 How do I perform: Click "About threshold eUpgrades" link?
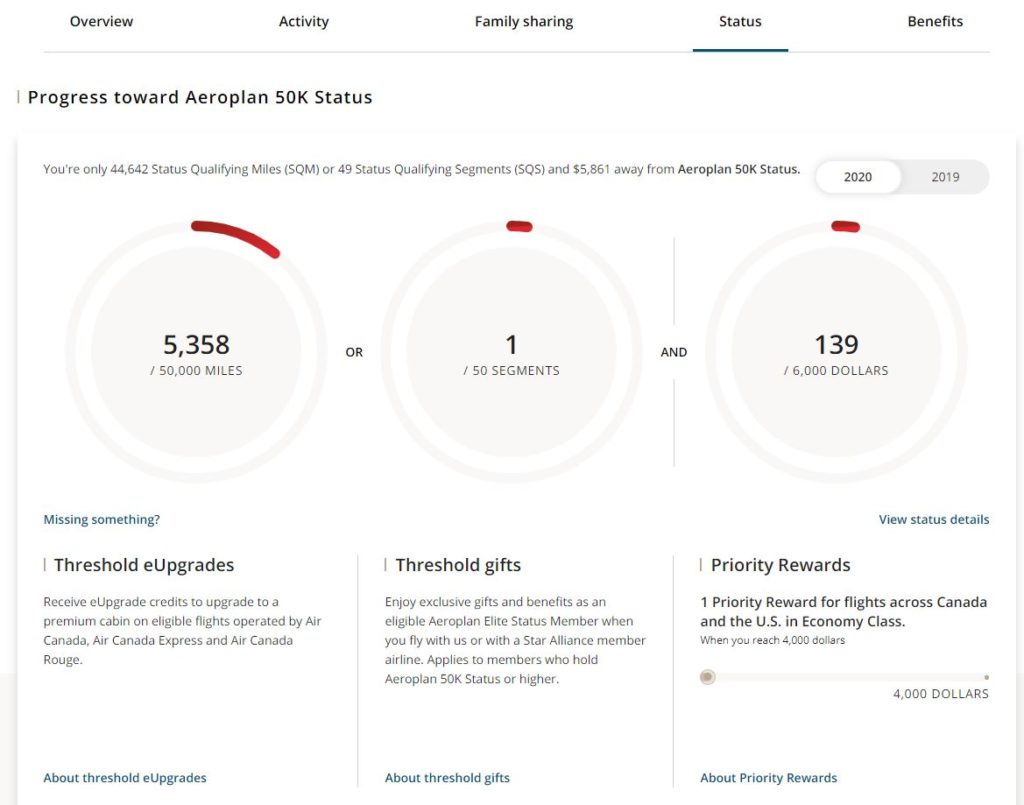[124, 777]
